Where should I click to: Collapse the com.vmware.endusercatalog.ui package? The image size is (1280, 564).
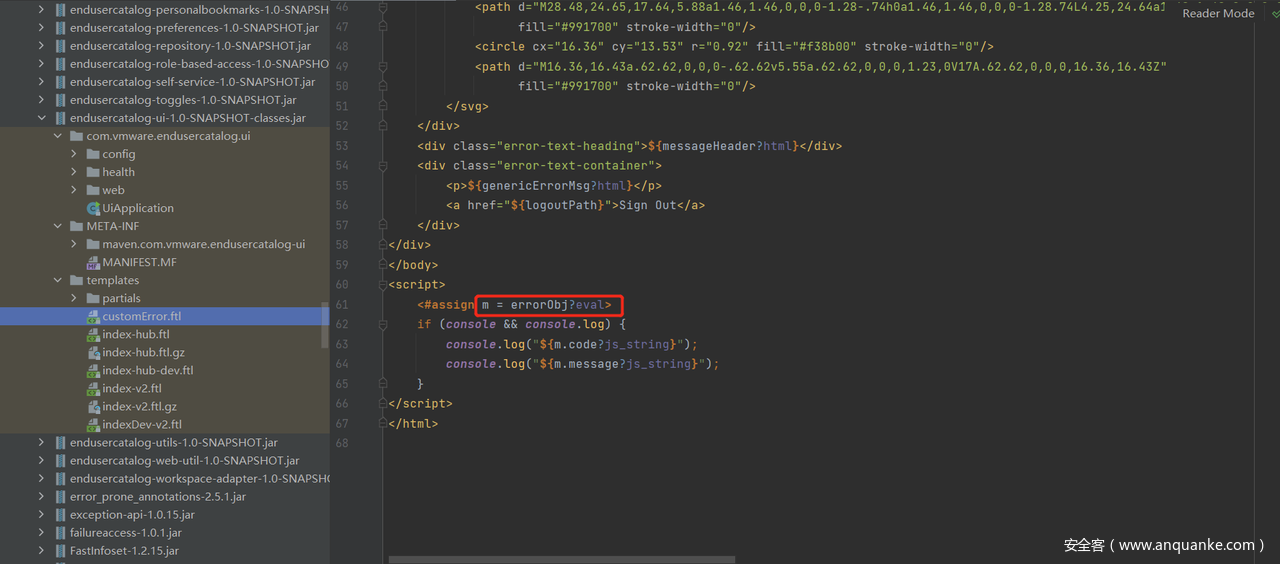(57, 136)
